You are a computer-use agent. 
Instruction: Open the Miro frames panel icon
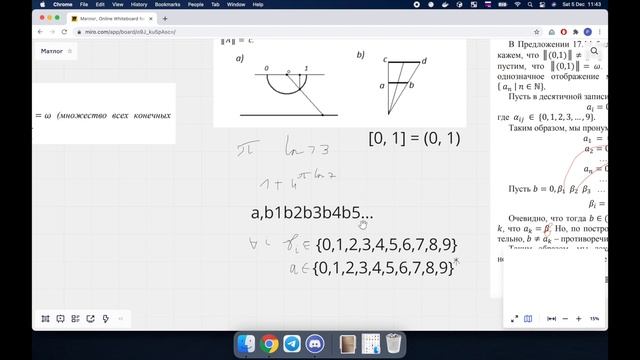(x=45, y=319)
